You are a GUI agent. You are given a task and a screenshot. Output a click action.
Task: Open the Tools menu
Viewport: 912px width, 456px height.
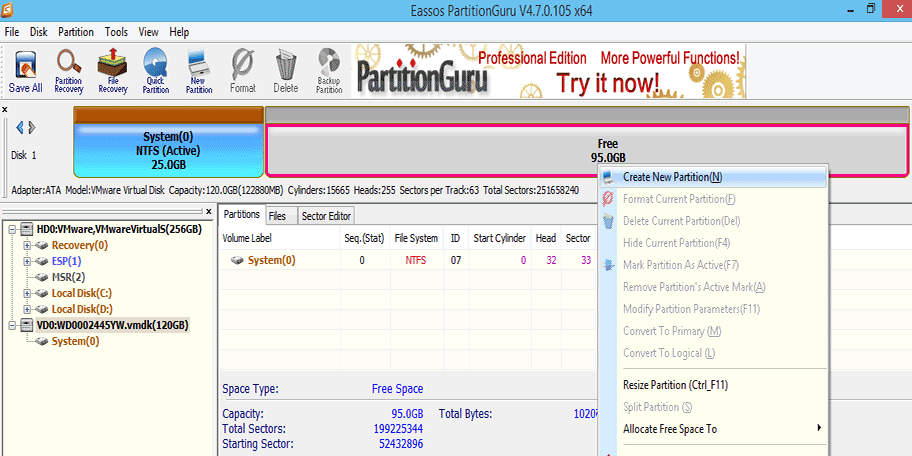116,32
